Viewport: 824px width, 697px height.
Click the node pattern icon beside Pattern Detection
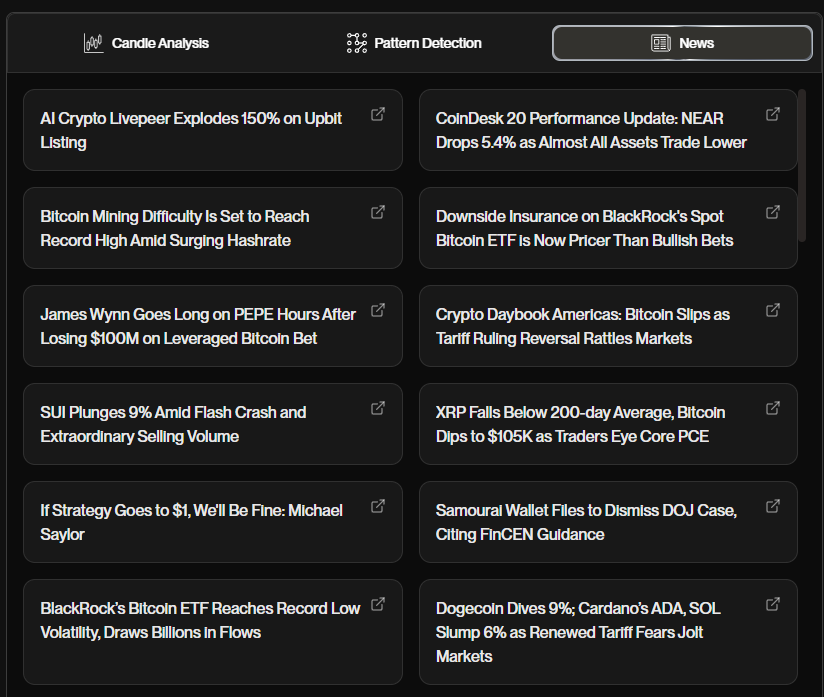click(x=357, y=43)
